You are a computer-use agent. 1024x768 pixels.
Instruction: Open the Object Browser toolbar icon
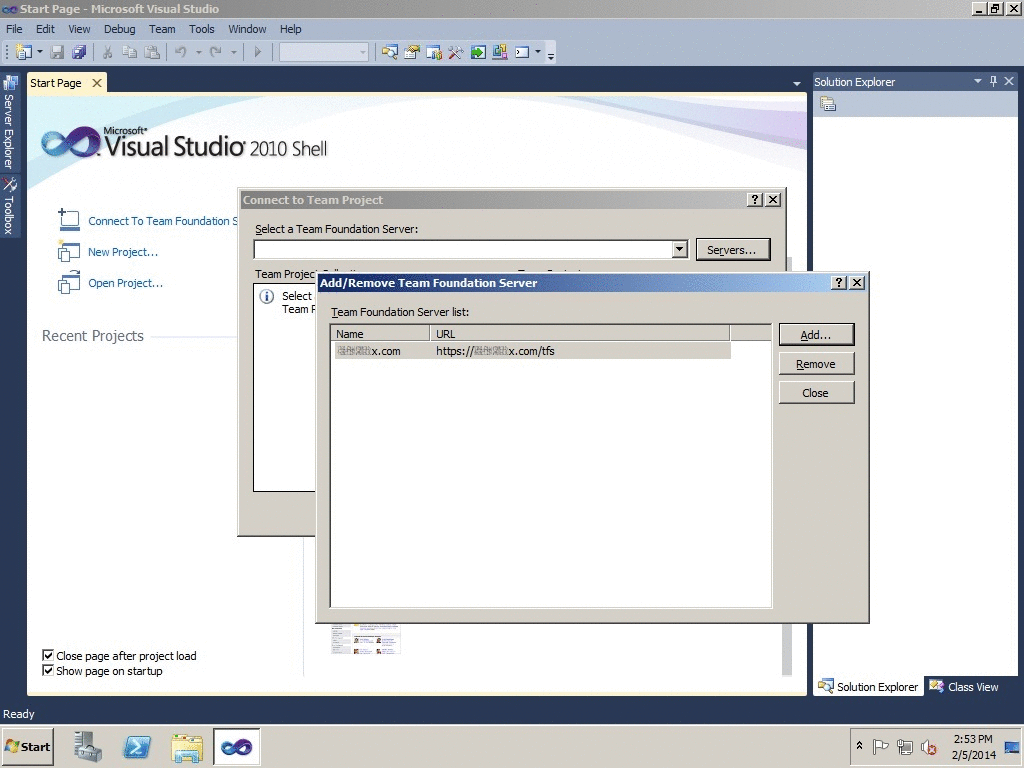434,52
